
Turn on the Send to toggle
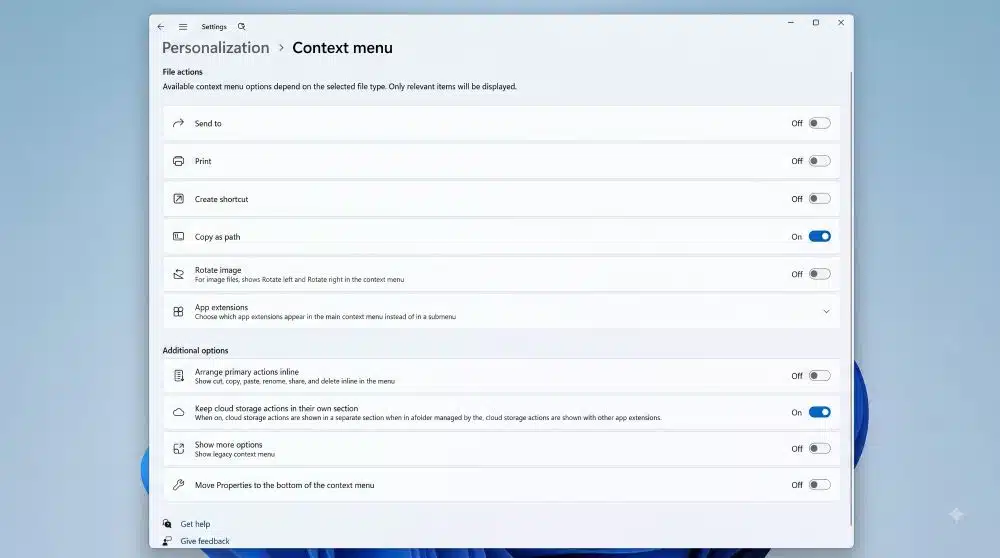820,123
